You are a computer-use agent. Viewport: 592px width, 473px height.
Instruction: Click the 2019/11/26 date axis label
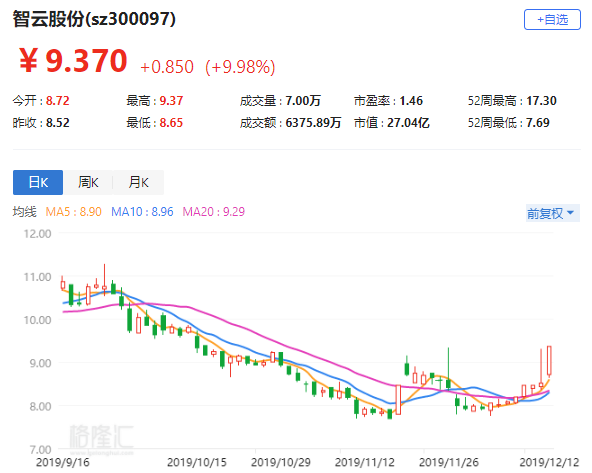point(449,462)
